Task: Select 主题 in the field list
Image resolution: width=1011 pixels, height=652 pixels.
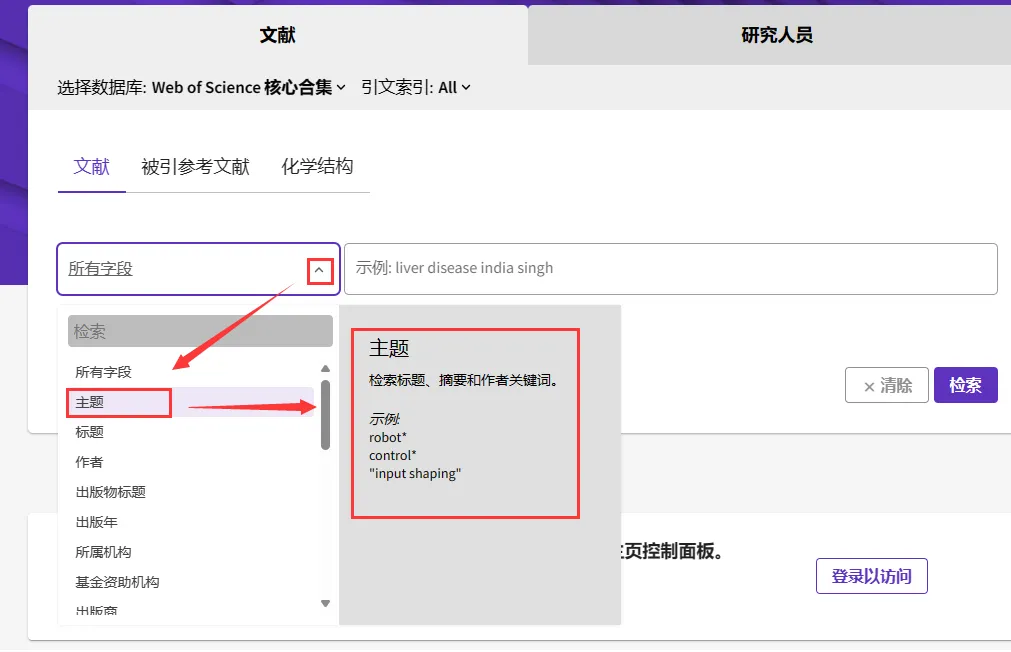Action: pos(90,403)
